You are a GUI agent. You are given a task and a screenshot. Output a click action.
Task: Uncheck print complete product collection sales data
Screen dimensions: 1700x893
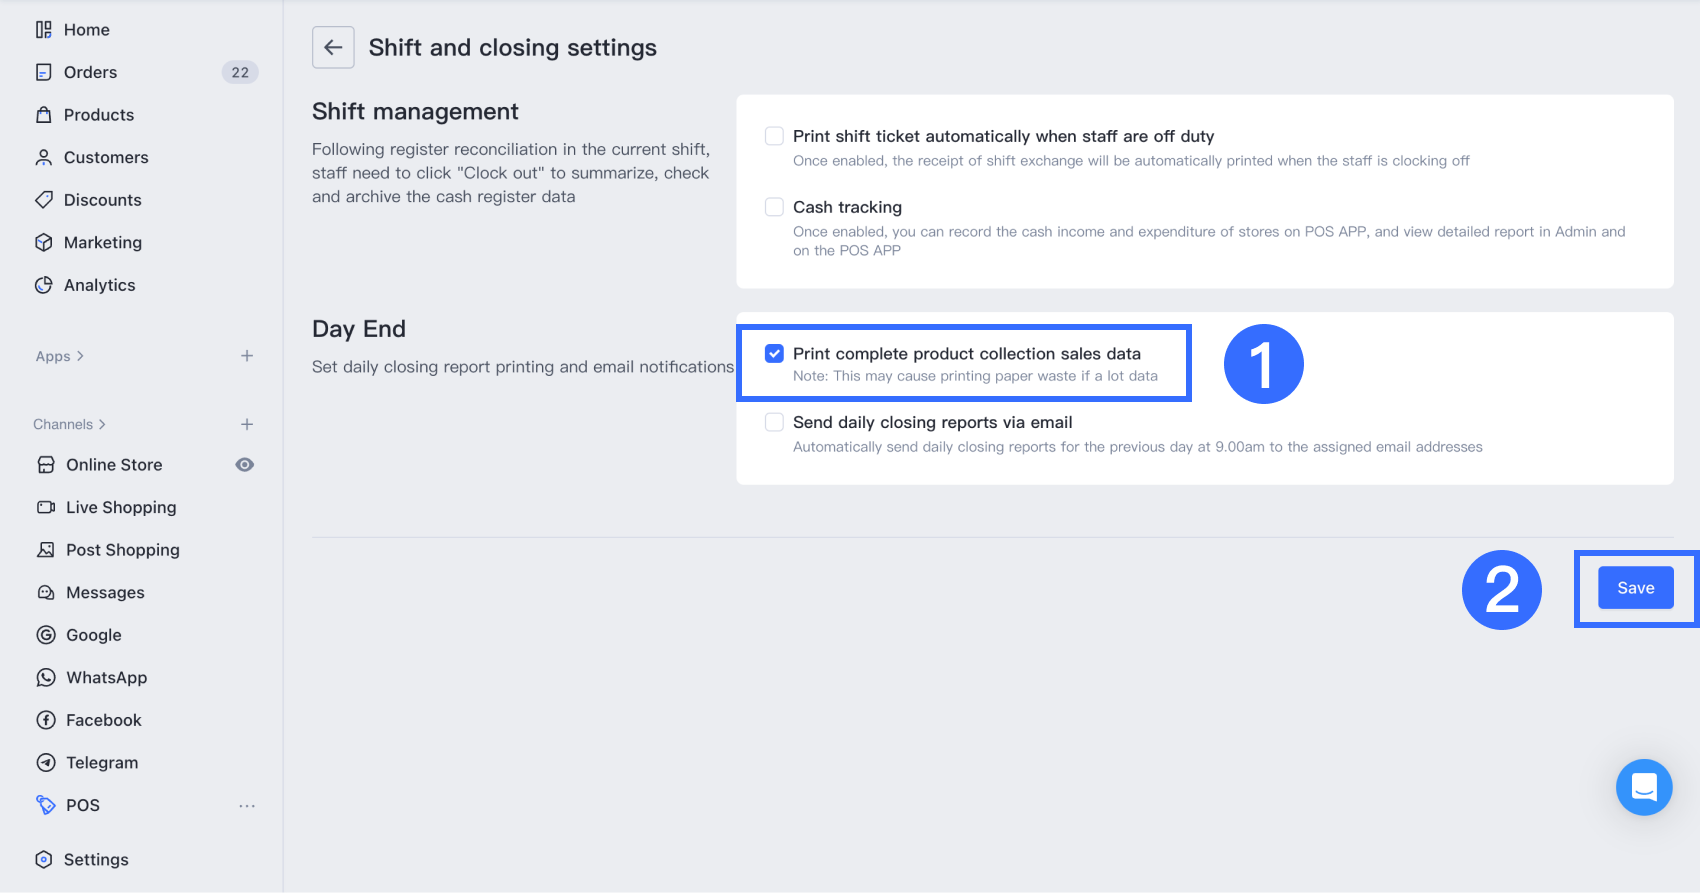pyautogui.click(x=774, y=353)
